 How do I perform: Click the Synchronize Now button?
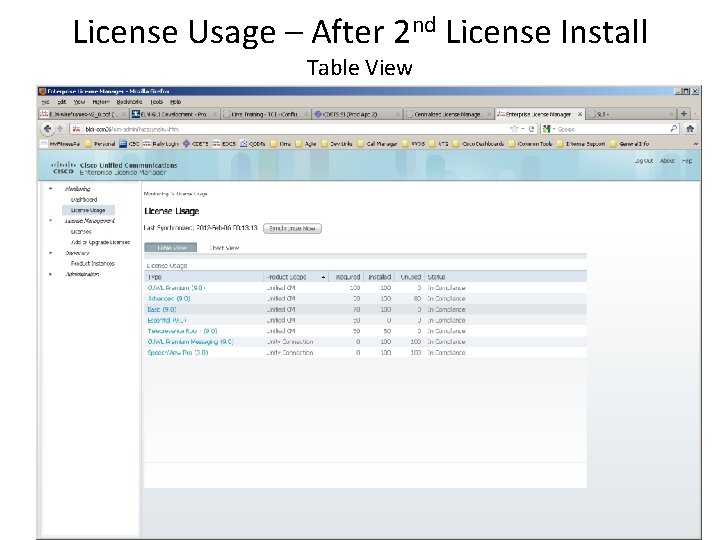point(292,228)
